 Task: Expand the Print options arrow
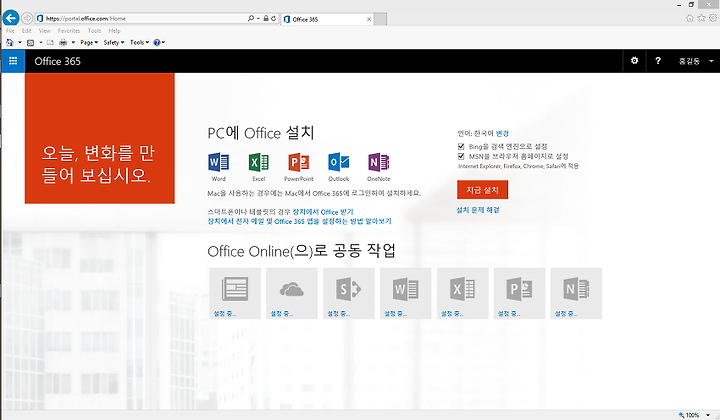(x=73, y=42)
